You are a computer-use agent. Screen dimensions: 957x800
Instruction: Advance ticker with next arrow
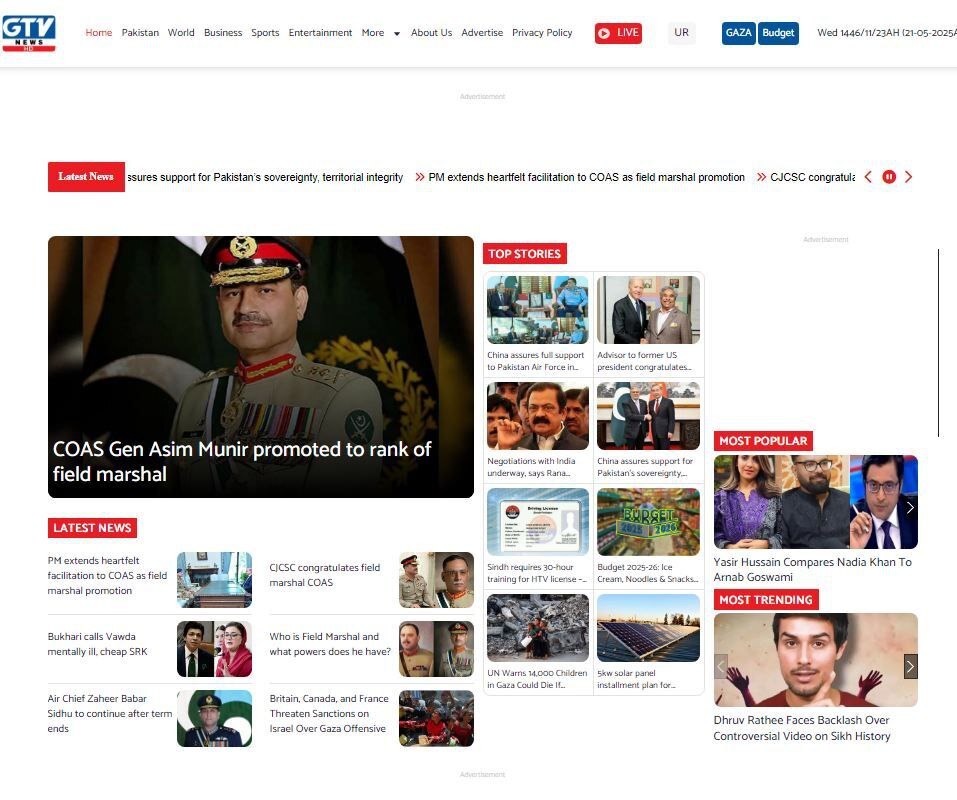(x=908, y=177)
